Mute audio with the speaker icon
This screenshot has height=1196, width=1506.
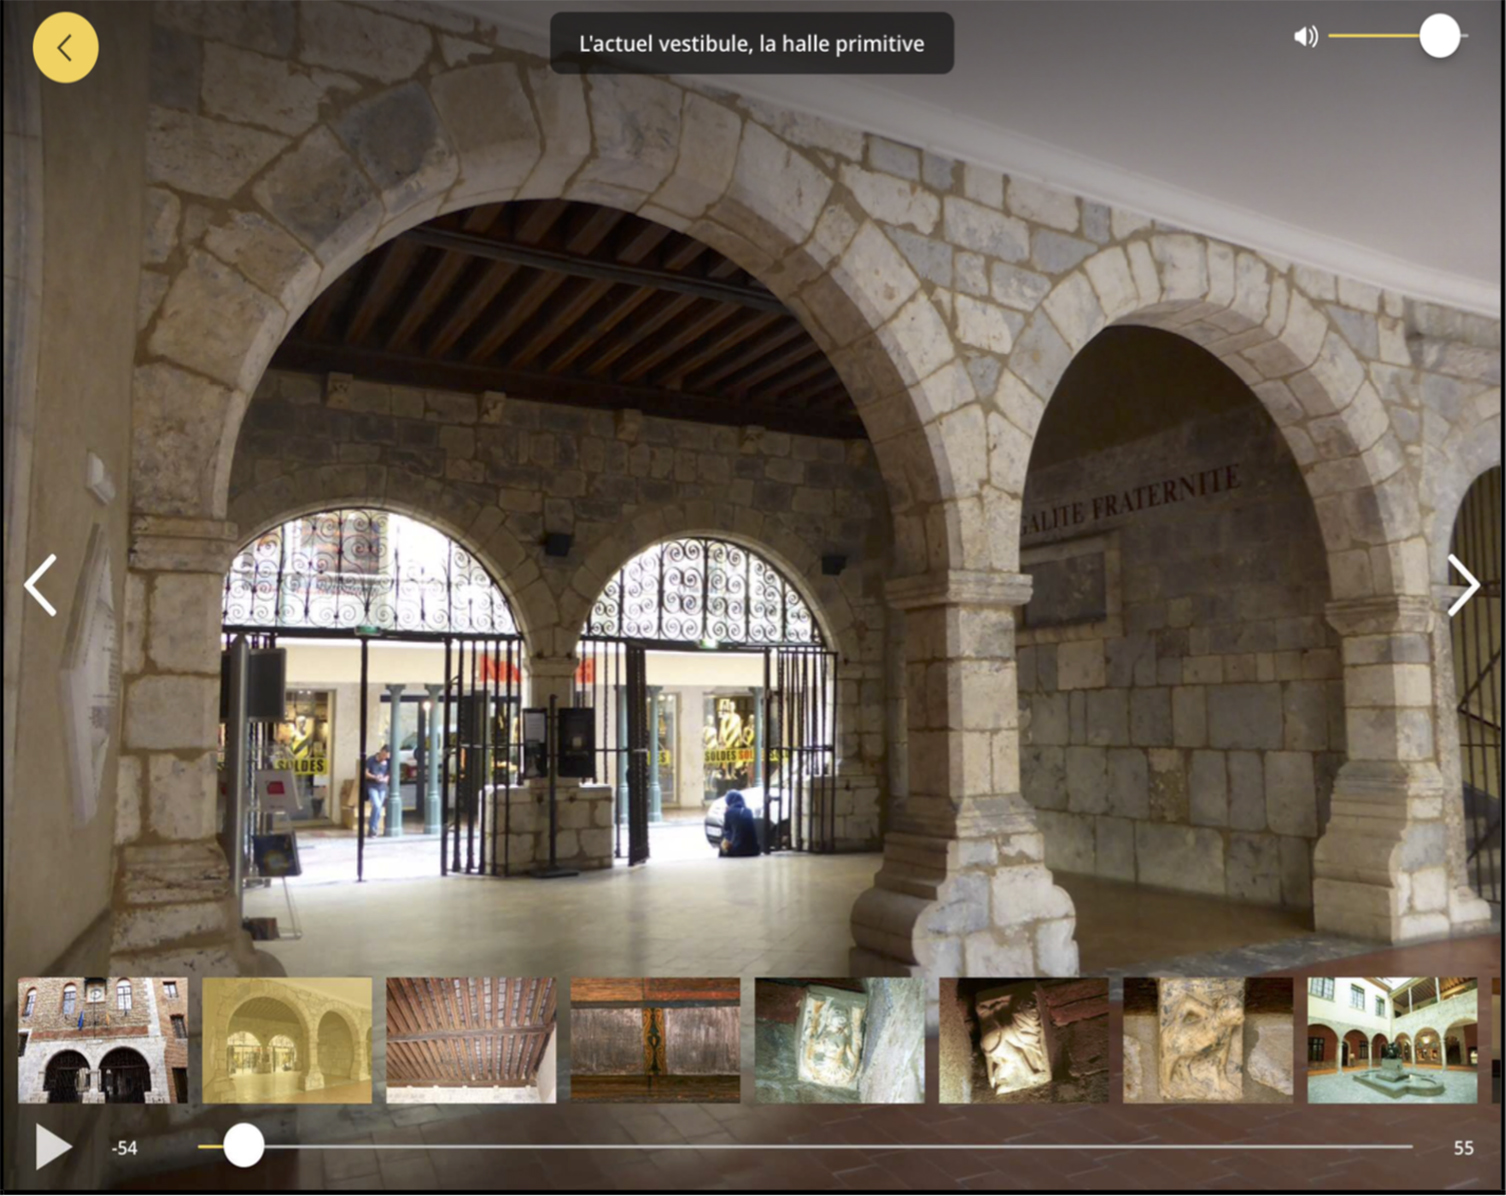(x=1305, y=37)
